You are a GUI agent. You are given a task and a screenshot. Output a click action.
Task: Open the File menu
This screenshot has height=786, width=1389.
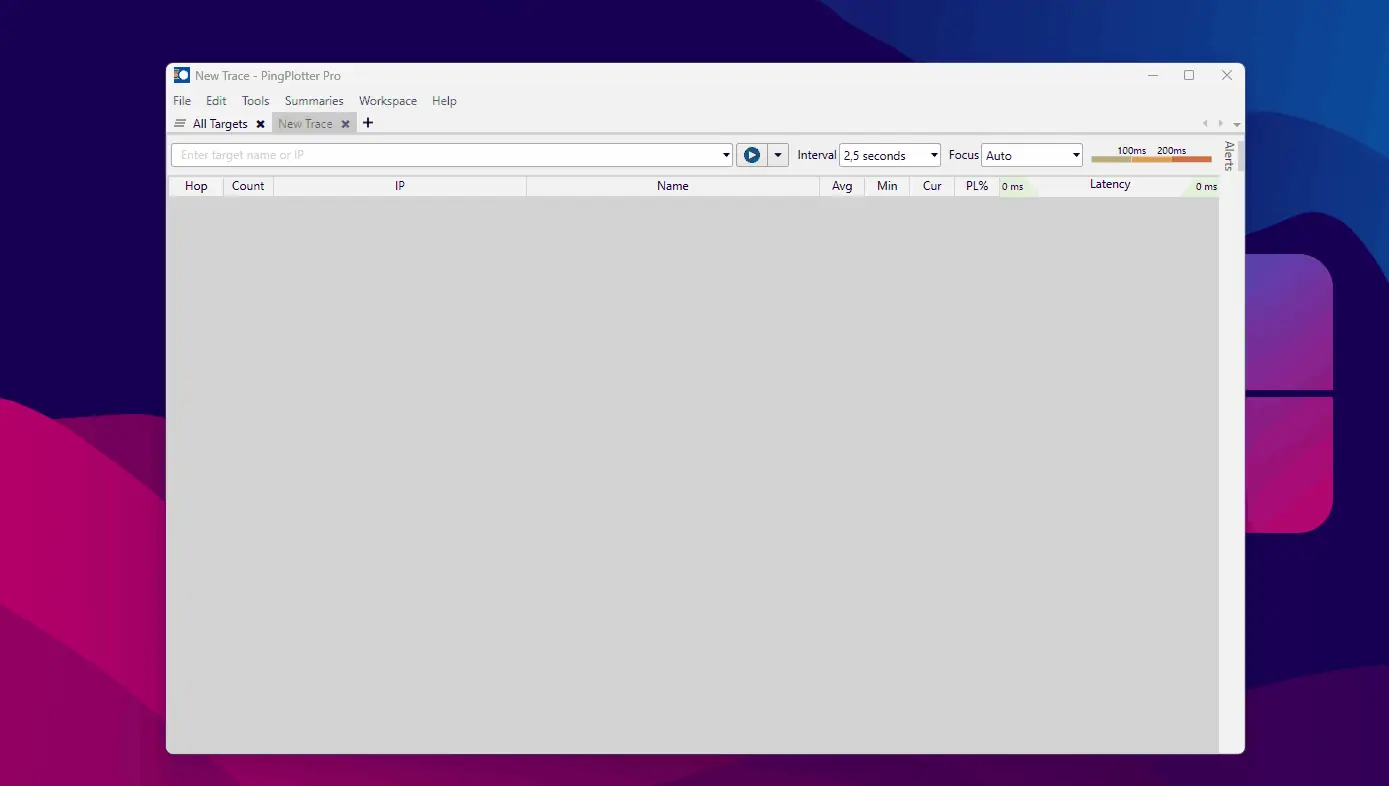pos(182,101)
